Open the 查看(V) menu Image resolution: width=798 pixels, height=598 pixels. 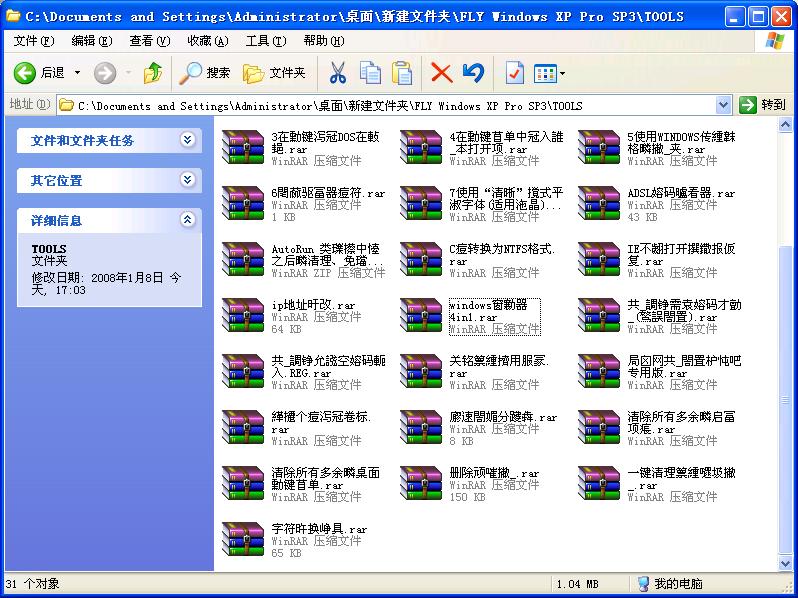coord(150,41)
